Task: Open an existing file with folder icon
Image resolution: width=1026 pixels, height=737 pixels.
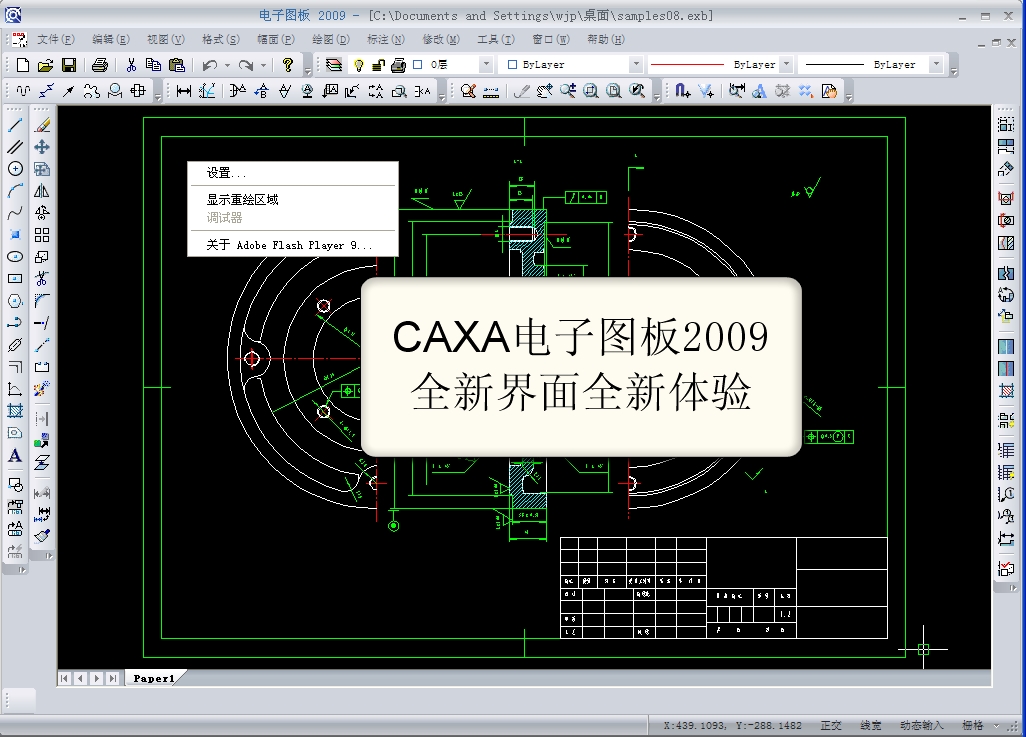Action: (45, 65)
